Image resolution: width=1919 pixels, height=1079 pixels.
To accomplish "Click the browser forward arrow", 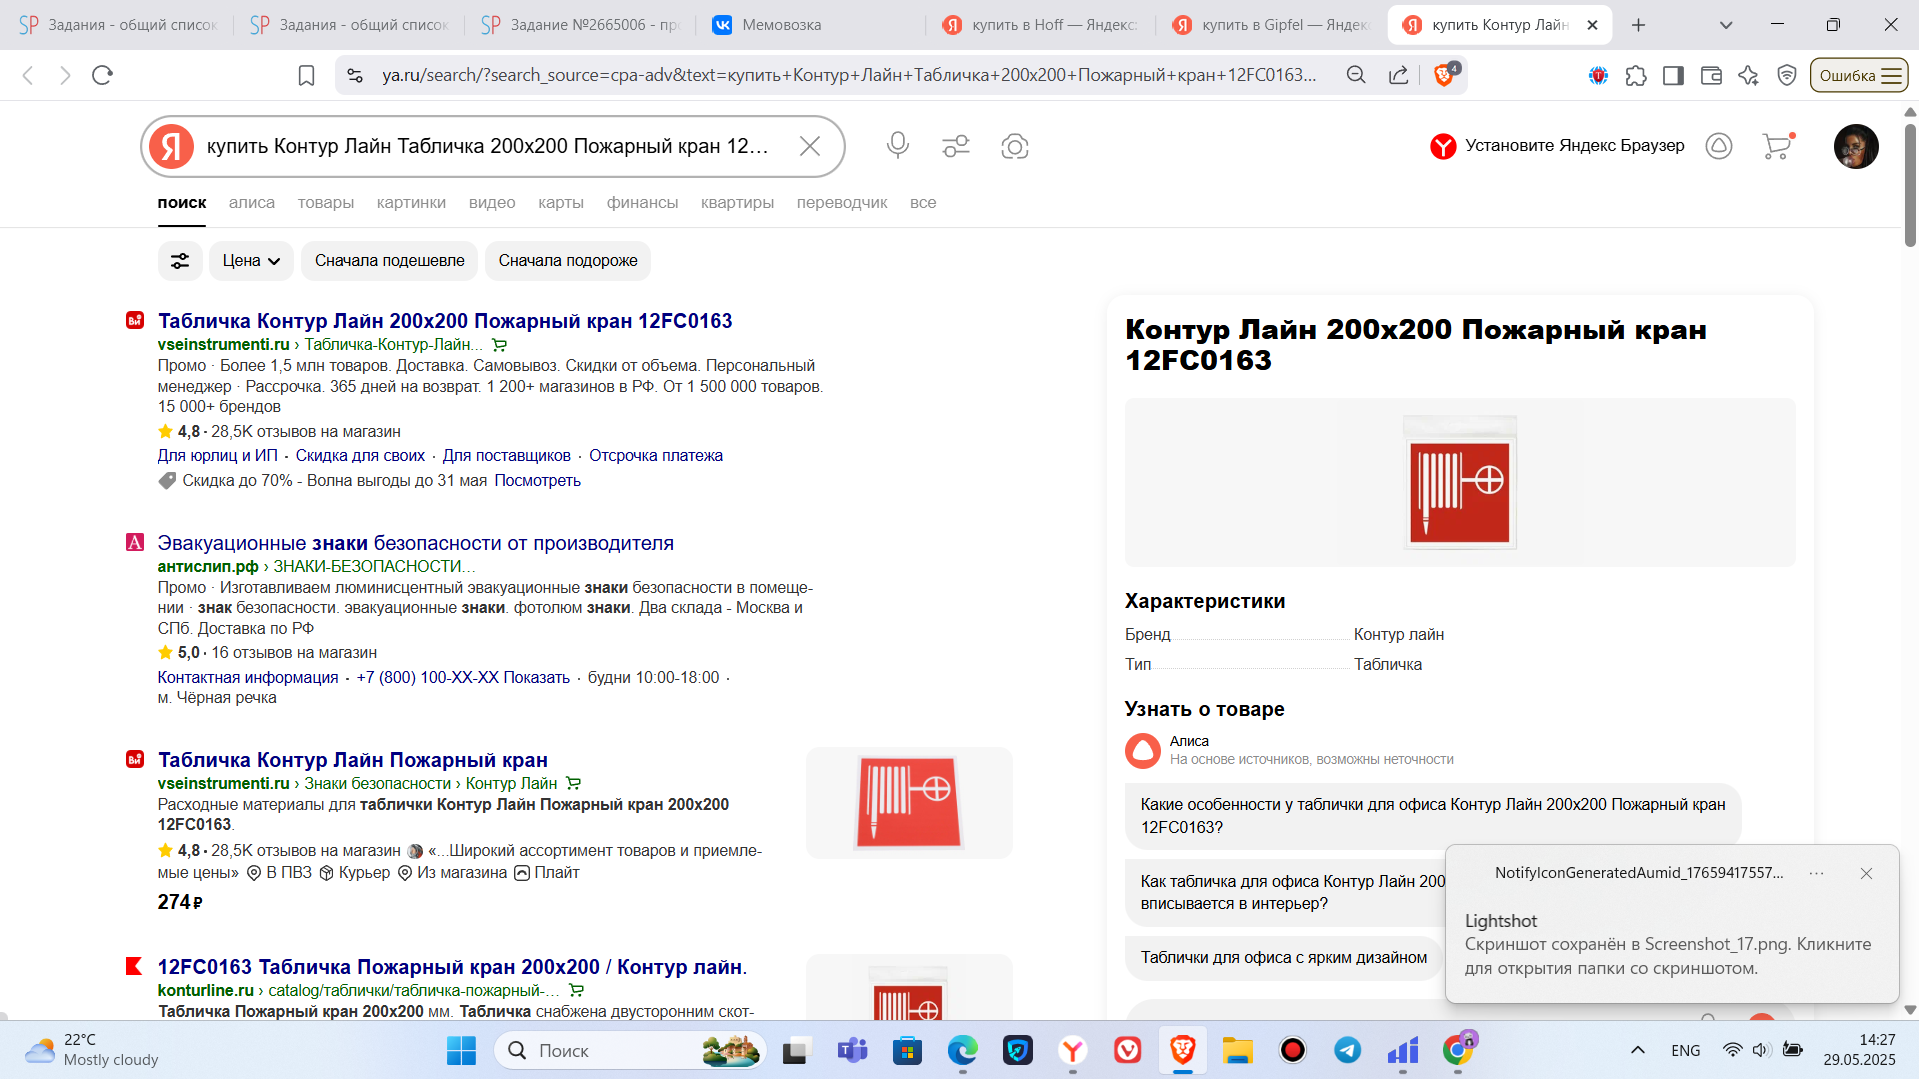I will coord(65,75).
